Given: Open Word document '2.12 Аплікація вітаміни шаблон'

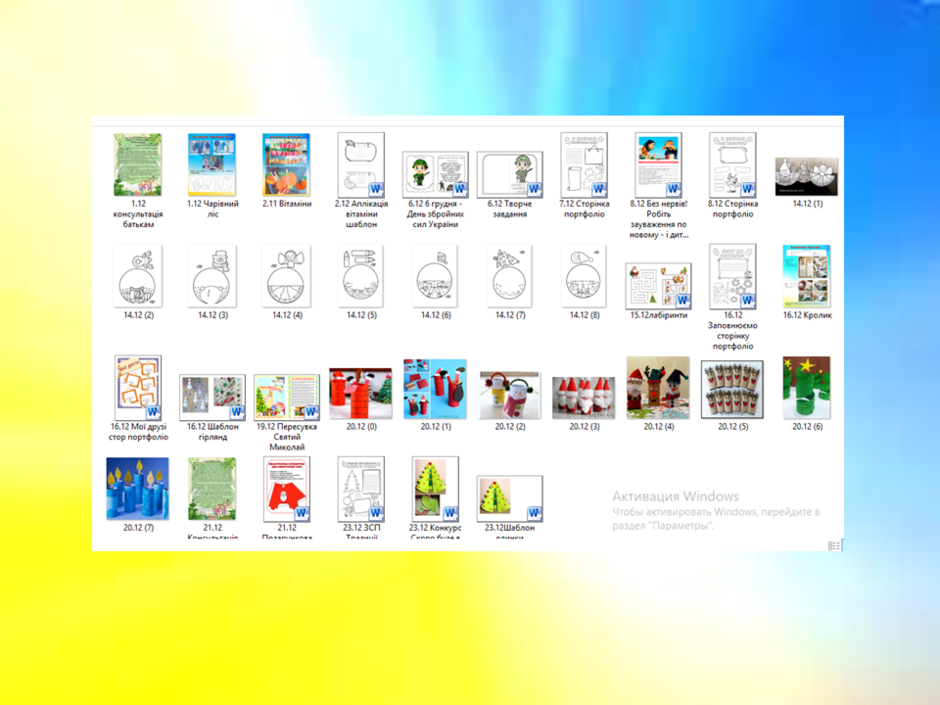Looking at the screenshot, I should point(361,165).
